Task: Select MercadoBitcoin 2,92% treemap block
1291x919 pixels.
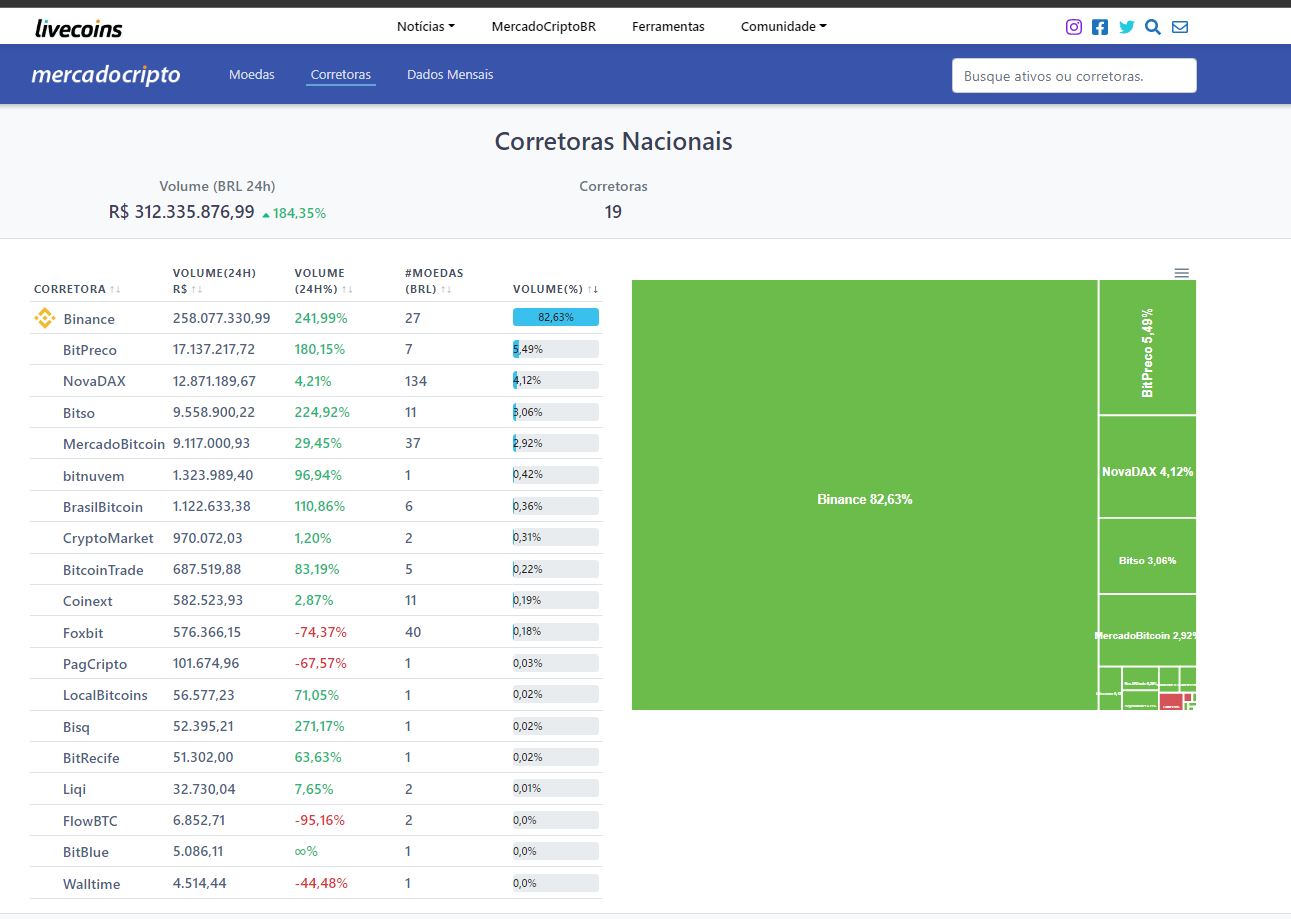Action: click(1148, 631)
